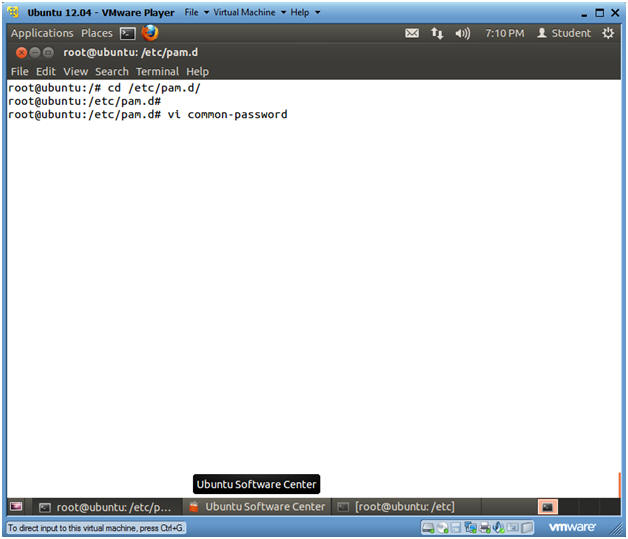Image resolution: width=628 pixels, height=539 pixels.
Task: Switch to root@ubuntu: /etc/p... taskbar window
Action: 107,507
